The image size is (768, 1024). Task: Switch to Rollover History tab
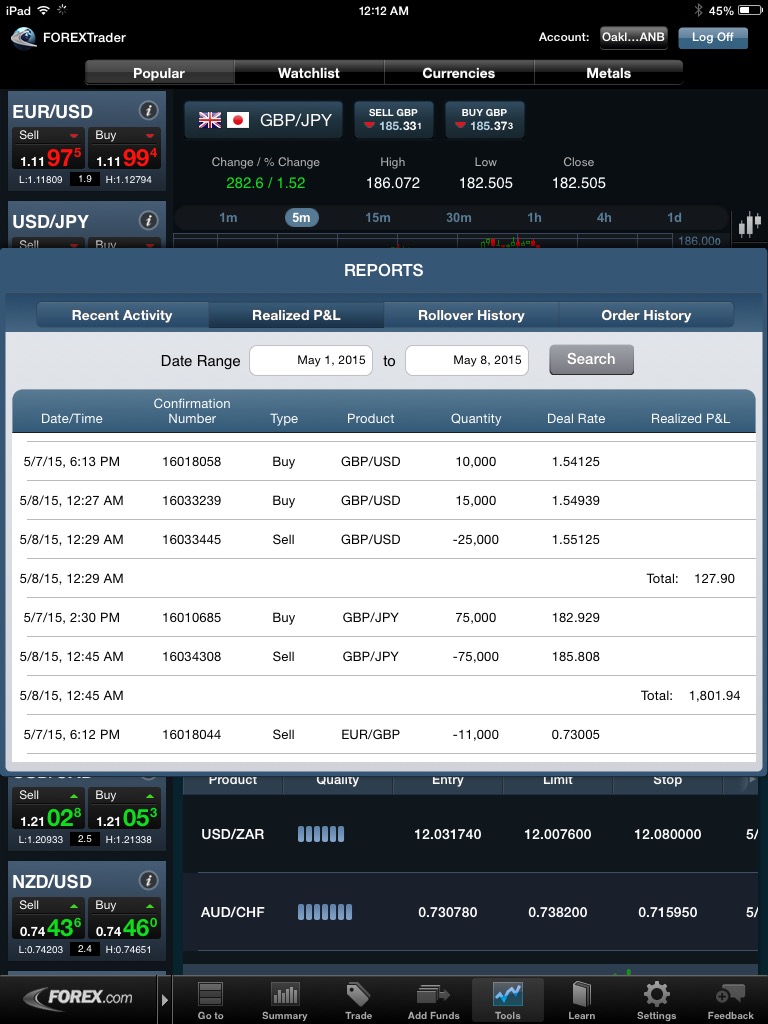[471, 315]
